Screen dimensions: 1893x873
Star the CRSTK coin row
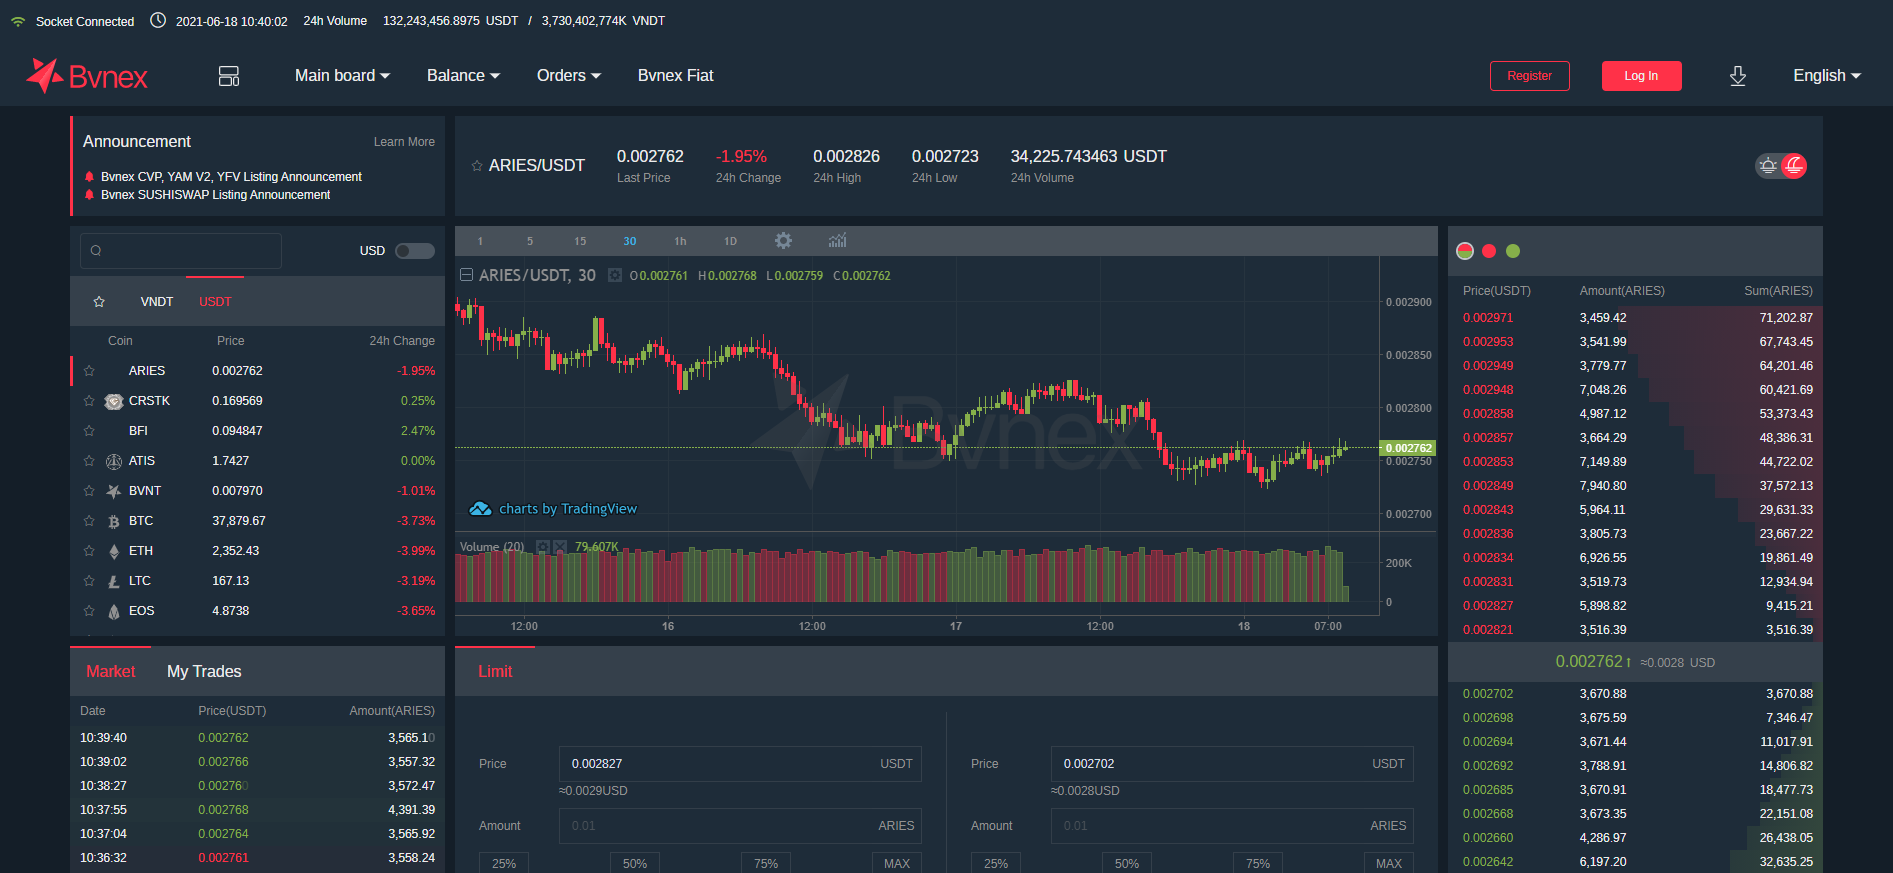(89, 401)
